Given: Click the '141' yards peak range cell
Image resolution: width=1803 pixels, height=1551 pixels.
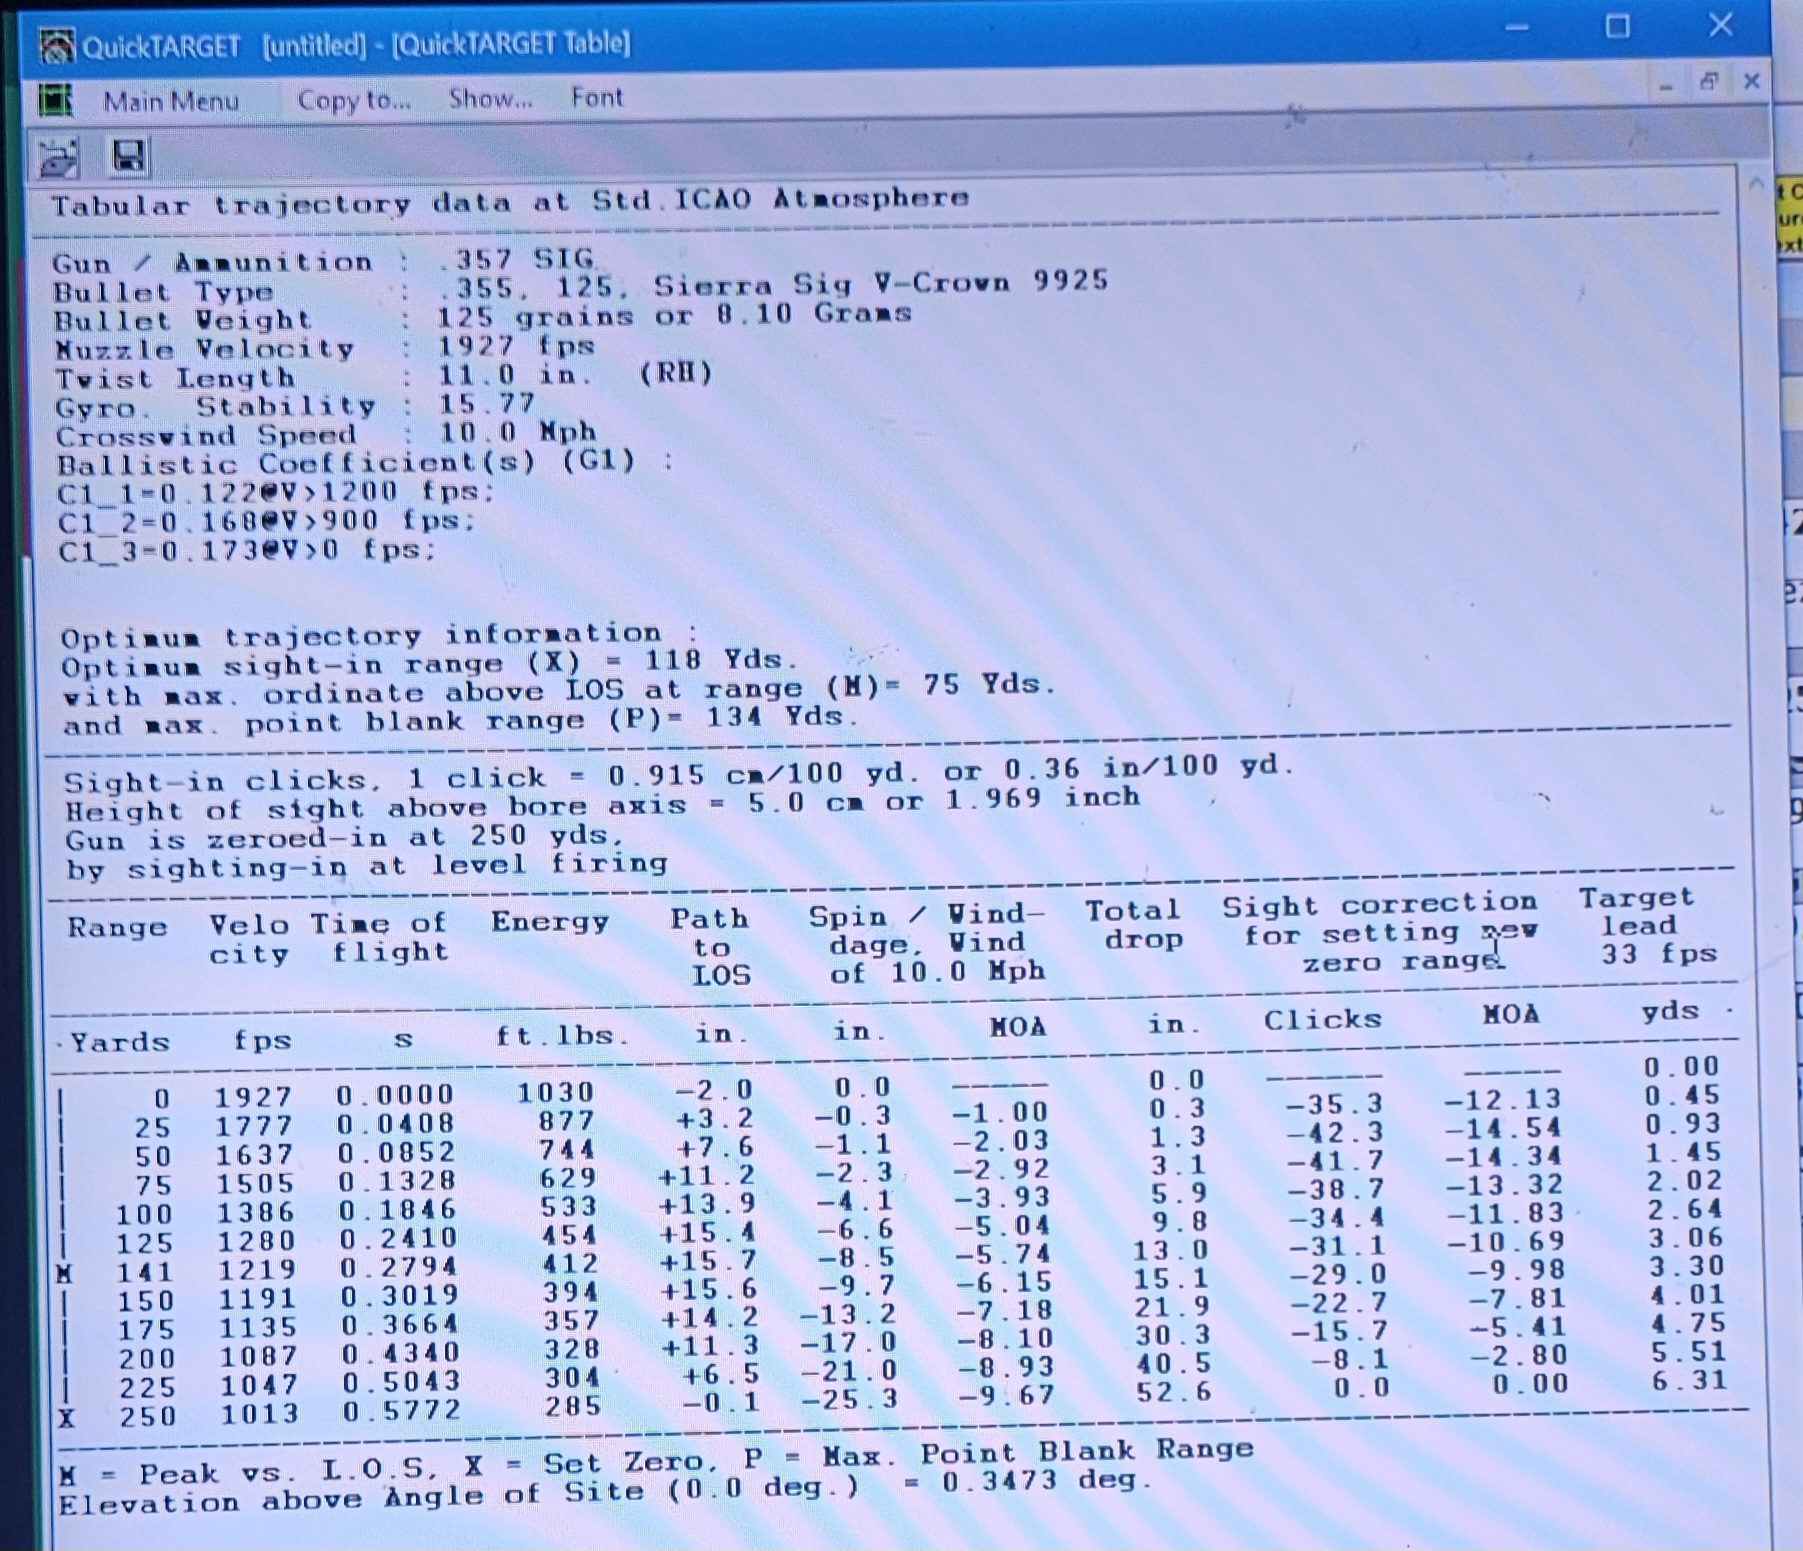Looking at the screenshot, I should click(x=144, y=1272).
